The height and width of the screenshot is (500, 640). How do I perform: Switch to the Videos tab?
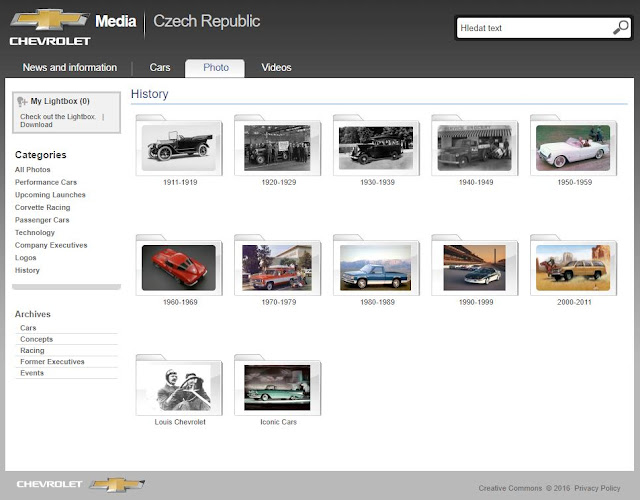(276, 67)
